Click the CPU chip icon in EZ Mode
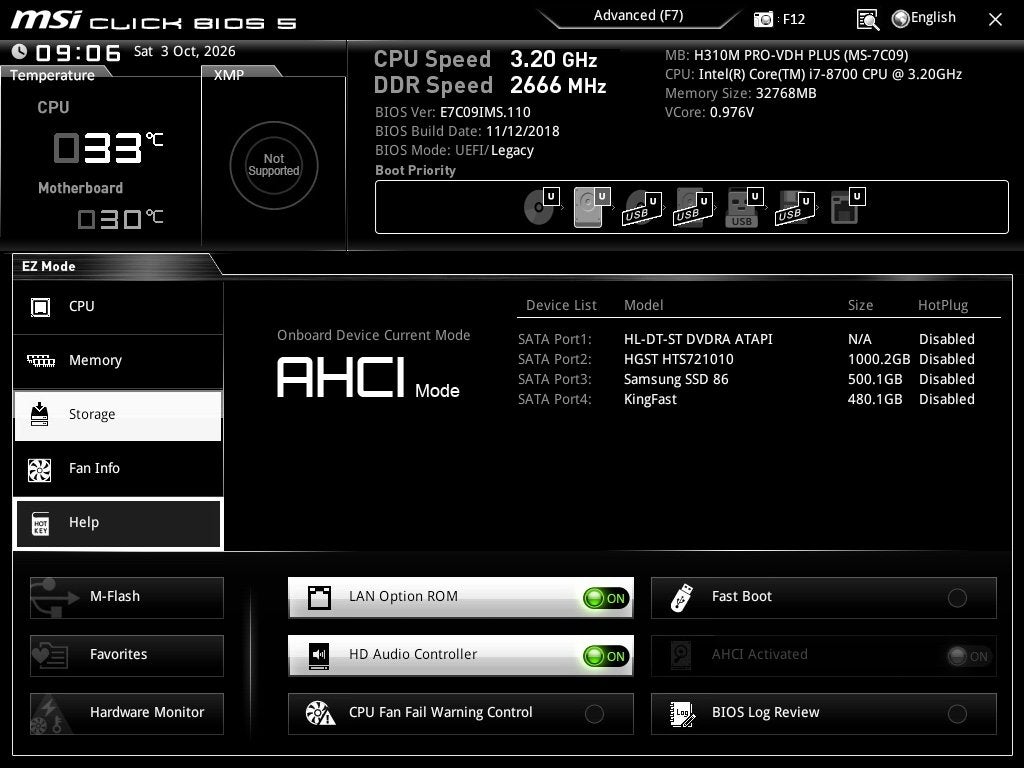The width and height of the screenshot is (1024, 768). 40,306
